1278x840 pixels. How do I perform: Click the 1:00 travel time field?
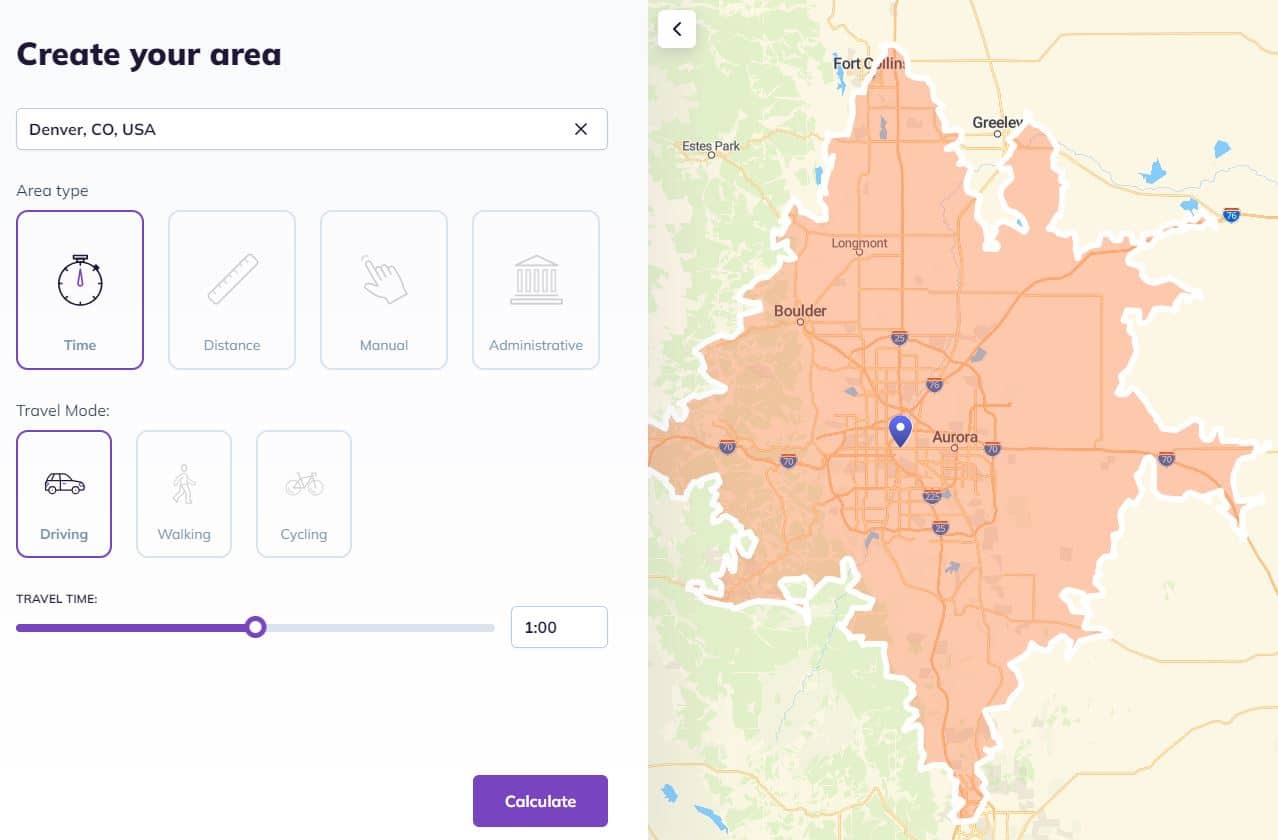click(x=559, y=626)
